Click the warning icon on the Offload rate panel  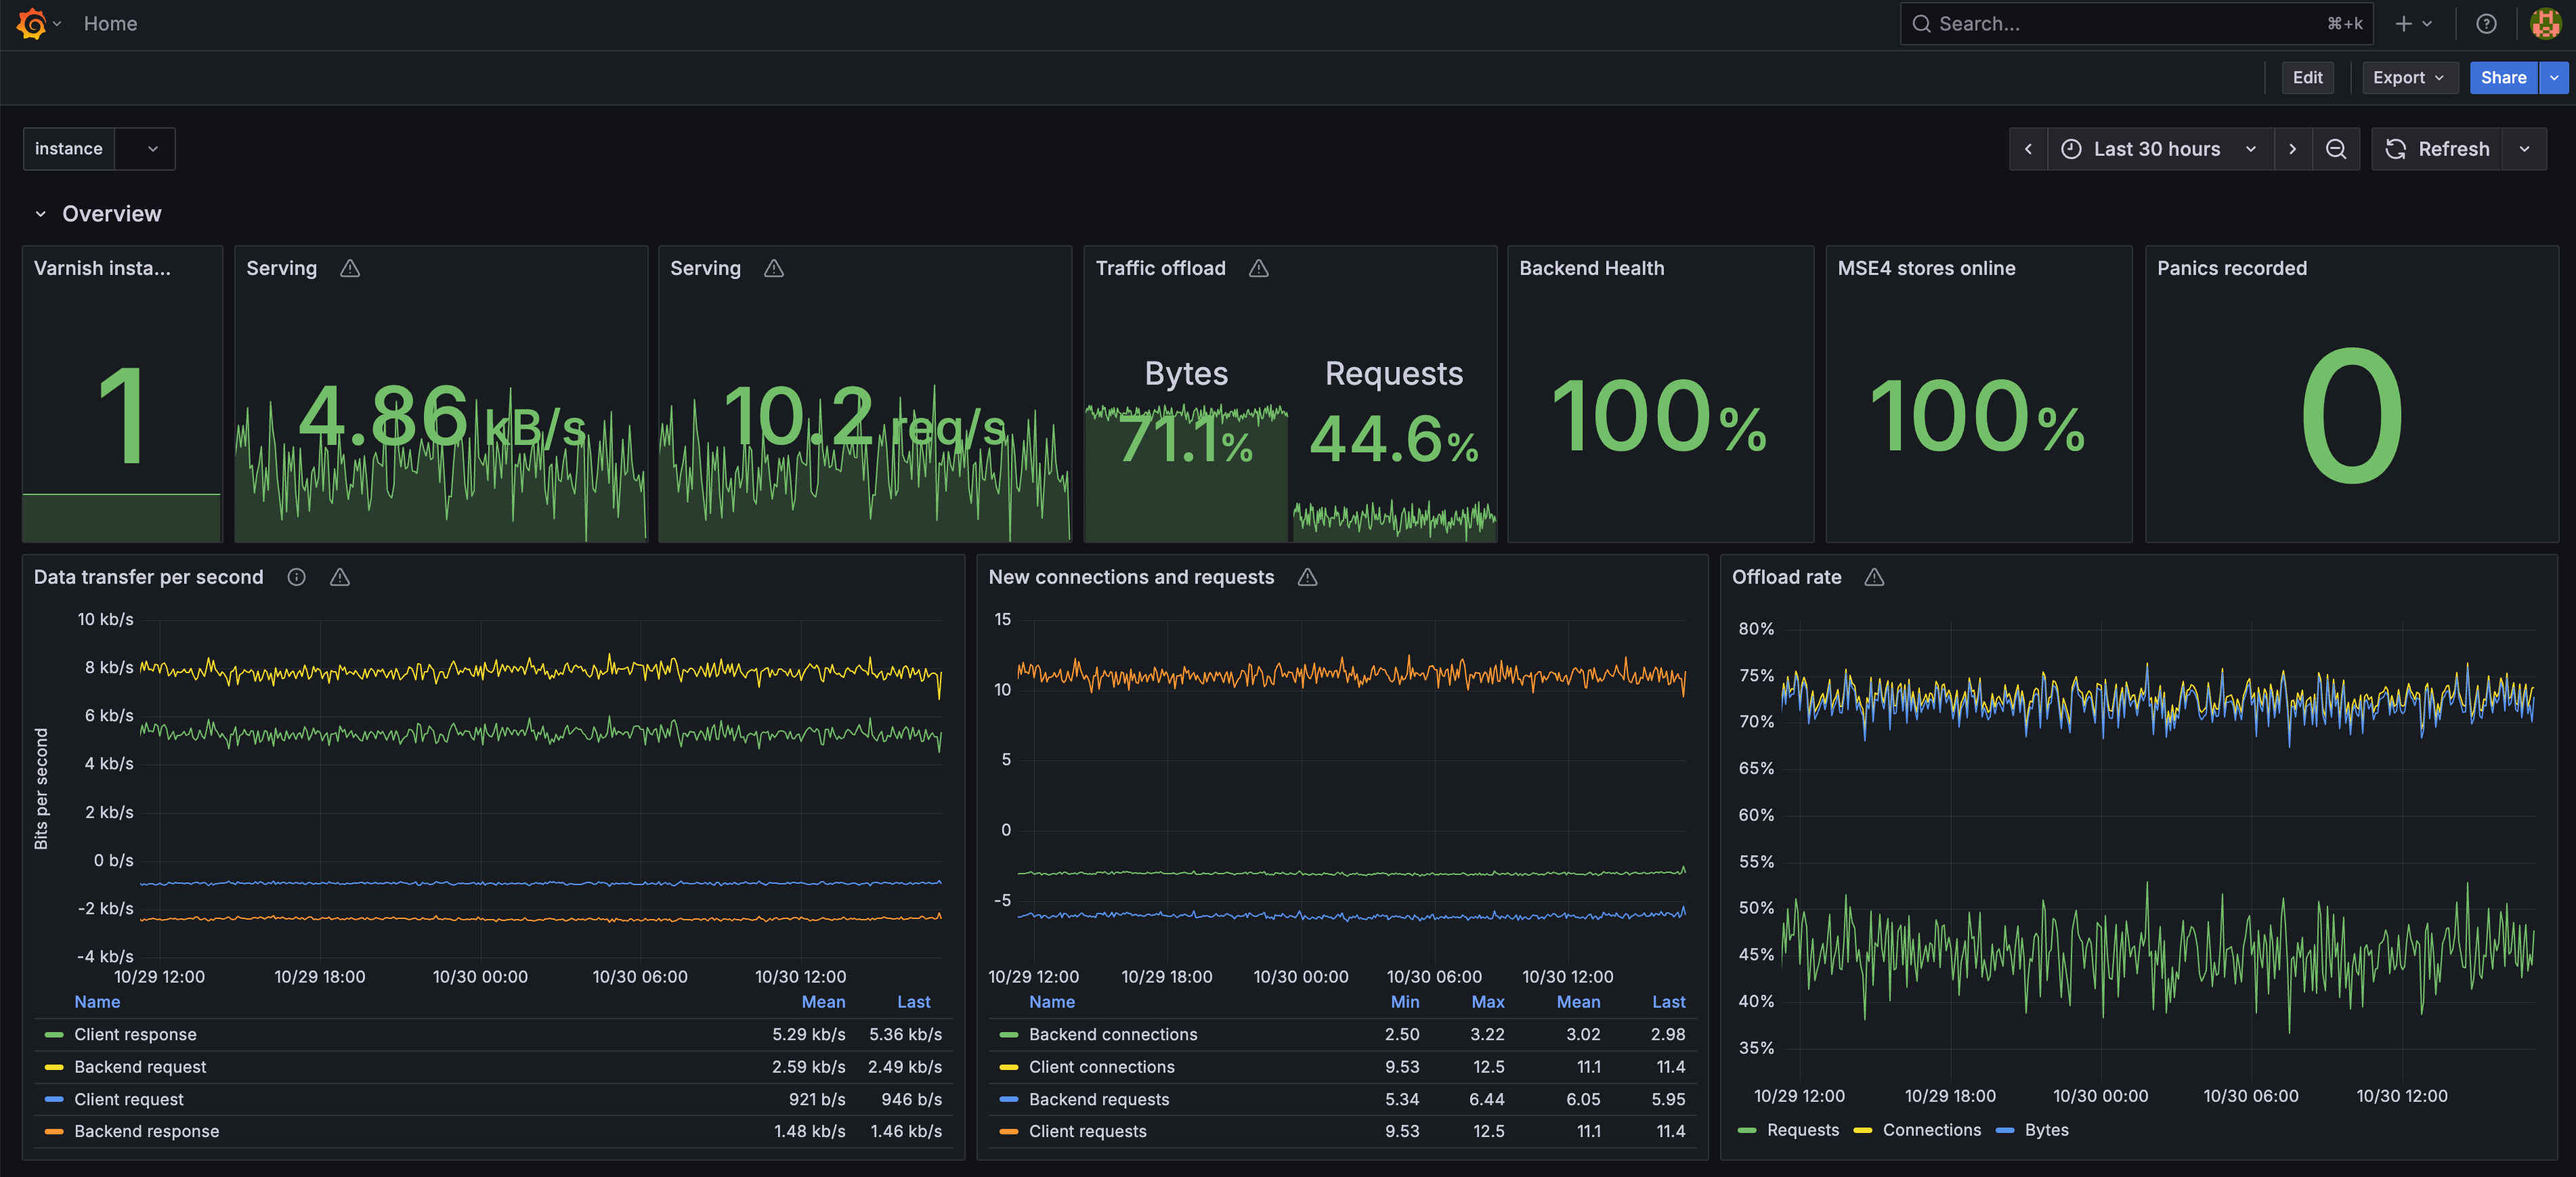(x=1874, y=577)
